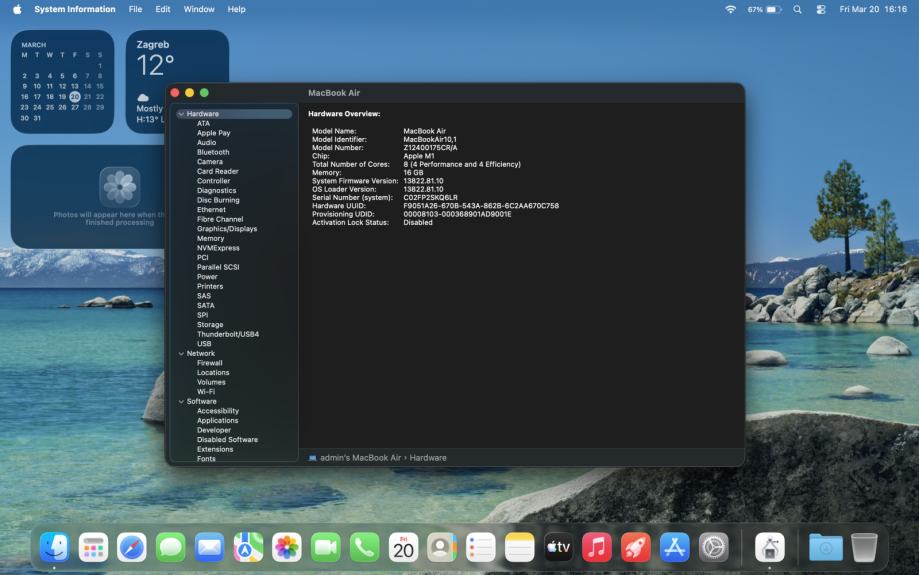Open the Mail app in dock
The width and height of the screenshot is (919, 575).
[209, 547]
